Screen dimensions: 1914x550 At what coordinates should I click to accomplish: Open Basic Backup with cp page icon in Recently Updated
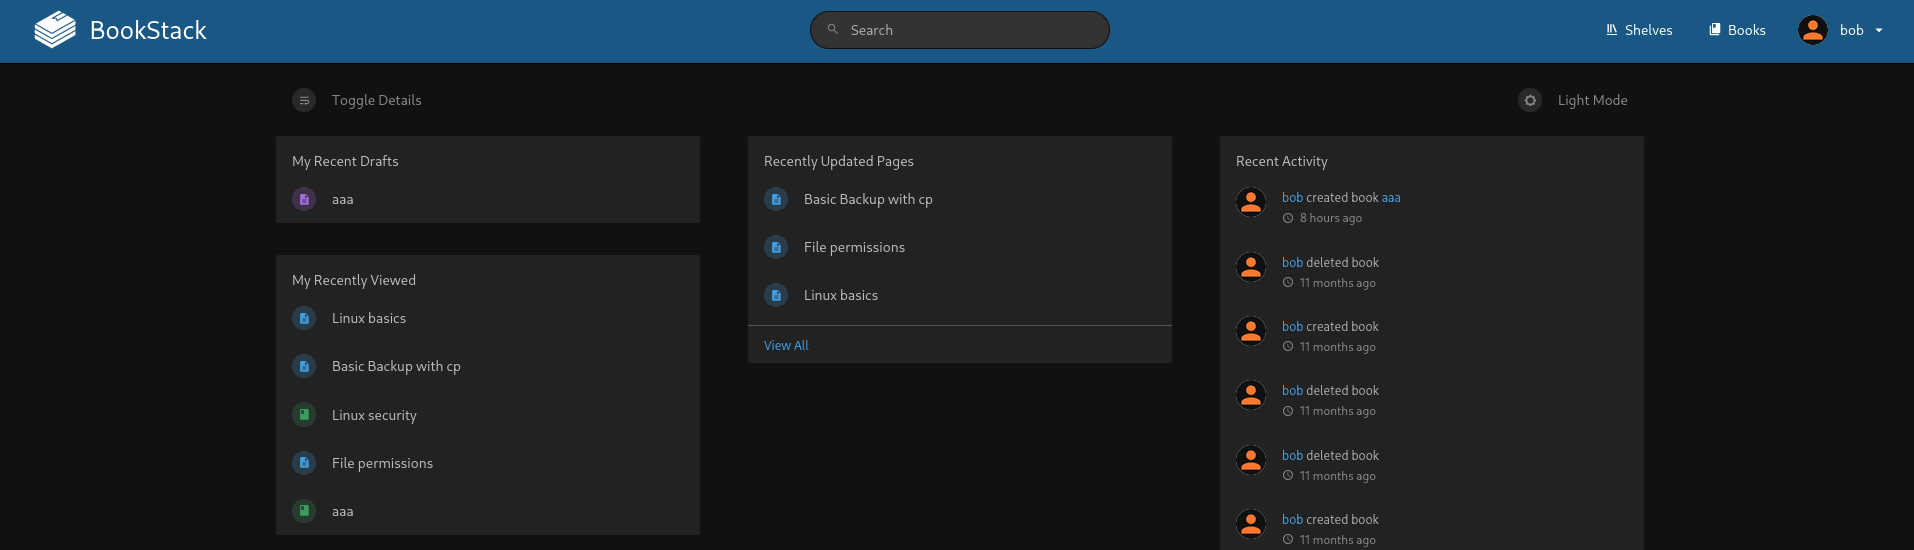click(x=776, y=199)
